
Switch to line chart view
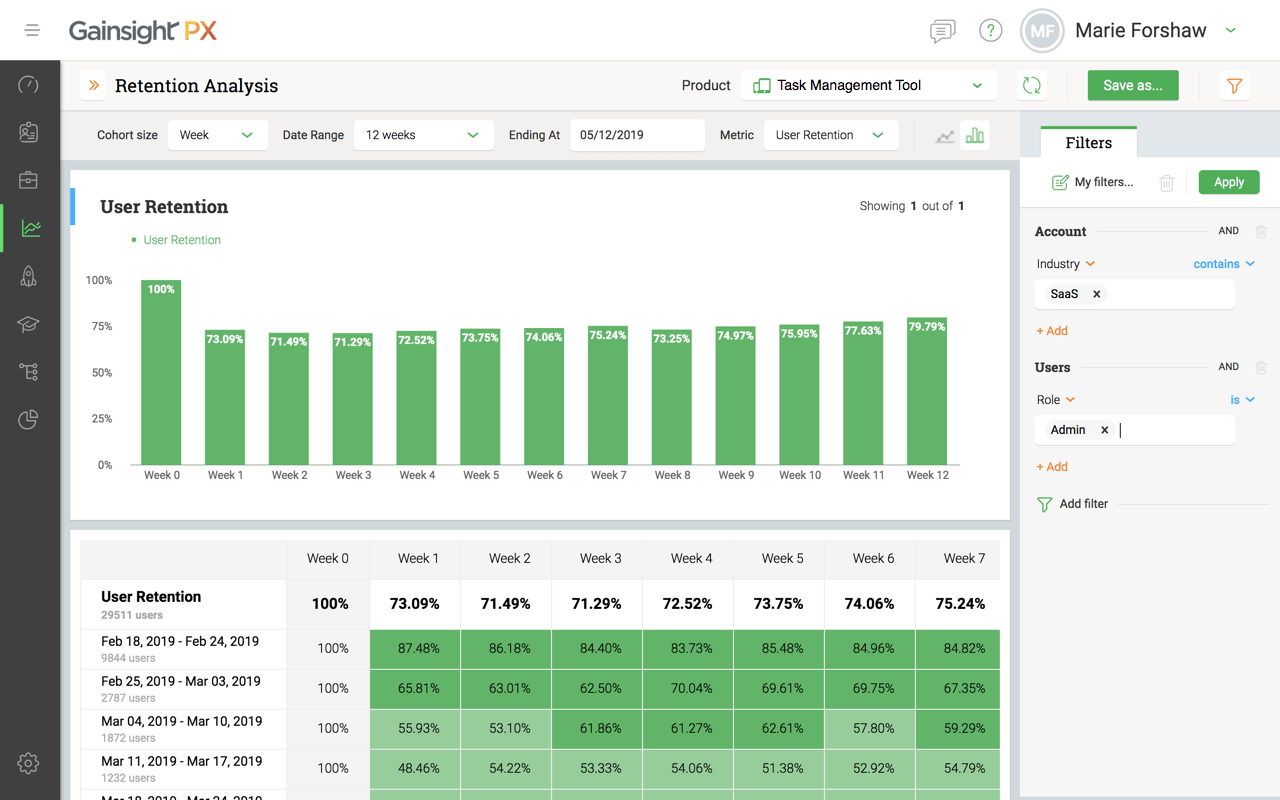(x=945, y=135)
